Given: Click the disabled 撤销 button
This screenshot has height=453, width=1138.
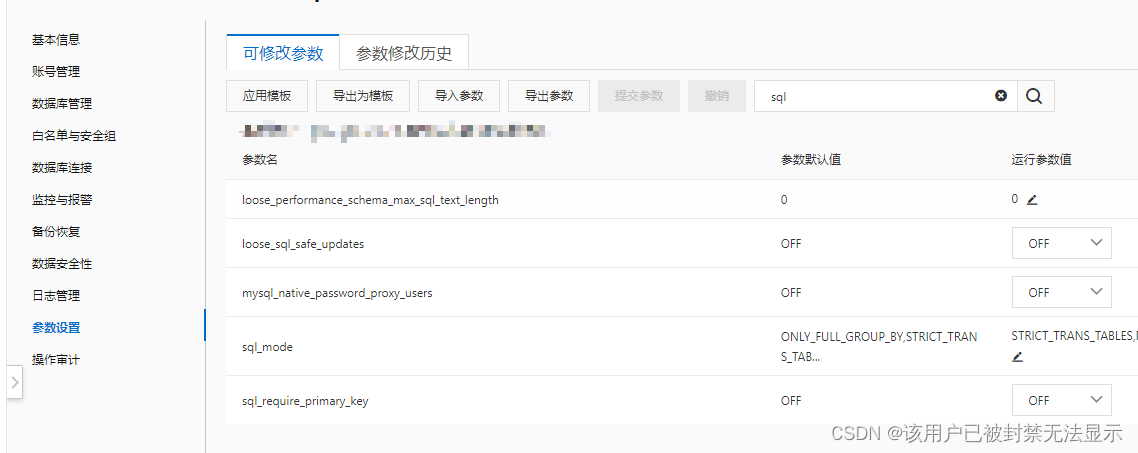Looking at the screenshot, I should (x=716, y=96).
